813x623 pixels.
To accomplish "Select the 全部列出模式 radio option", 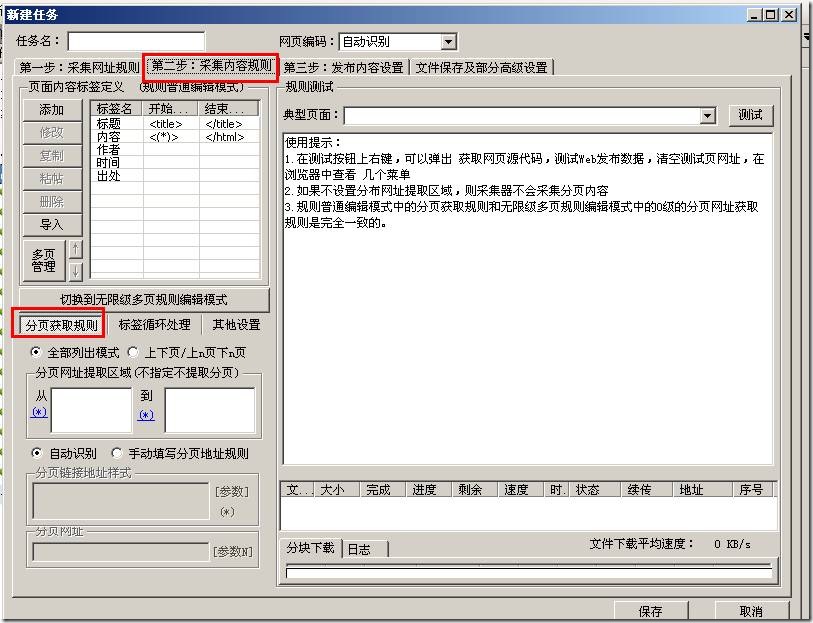I will click(x=37, y=353).
